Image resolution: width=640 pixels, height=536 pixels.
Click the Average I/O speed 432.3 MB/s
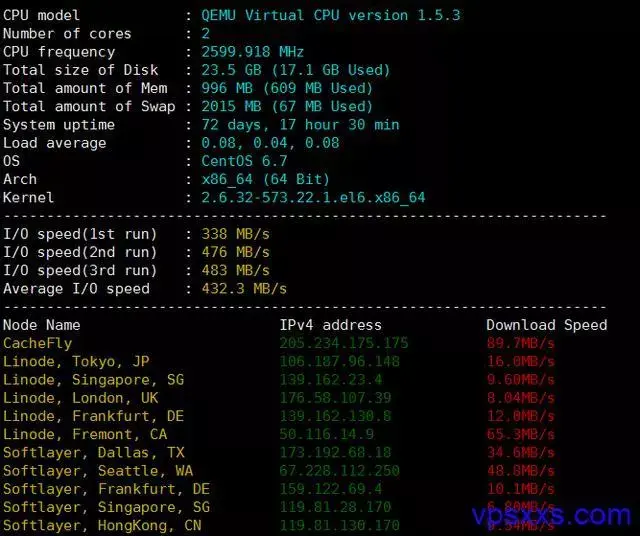(244, 289)
